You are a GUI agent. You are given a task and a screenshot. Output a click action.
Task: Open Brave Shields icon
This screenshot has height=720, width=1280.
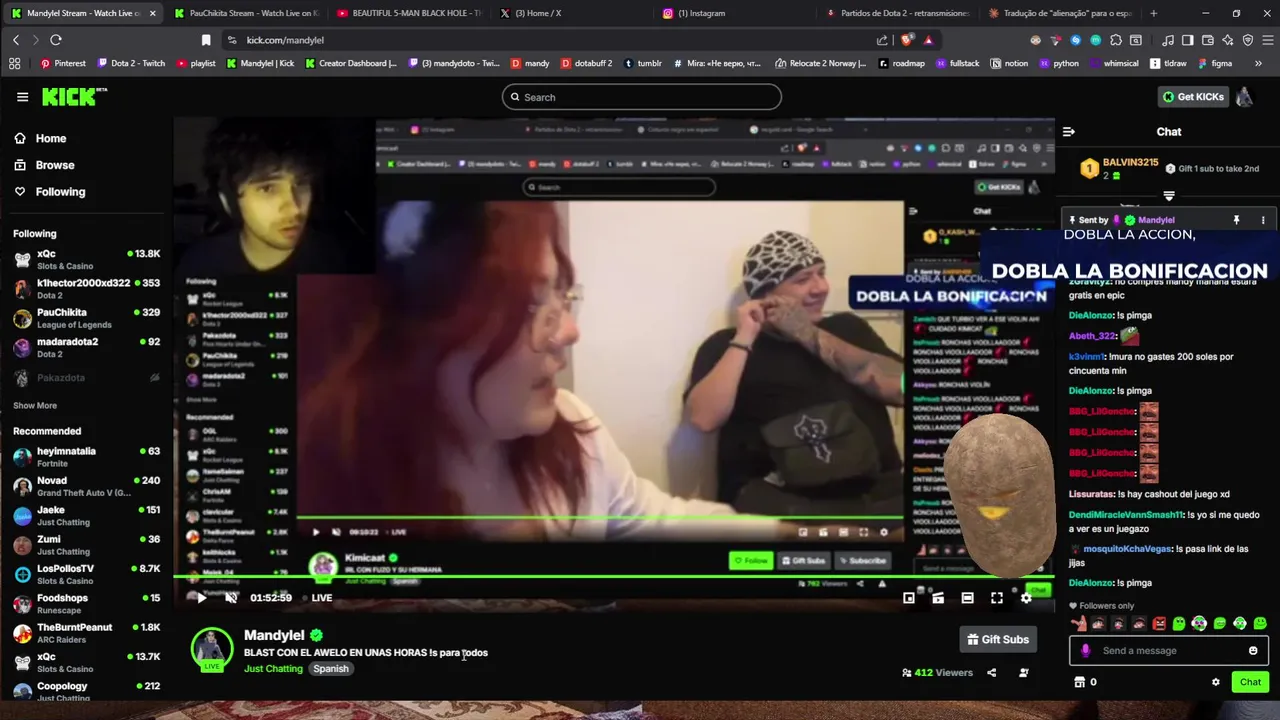[908, 40]
